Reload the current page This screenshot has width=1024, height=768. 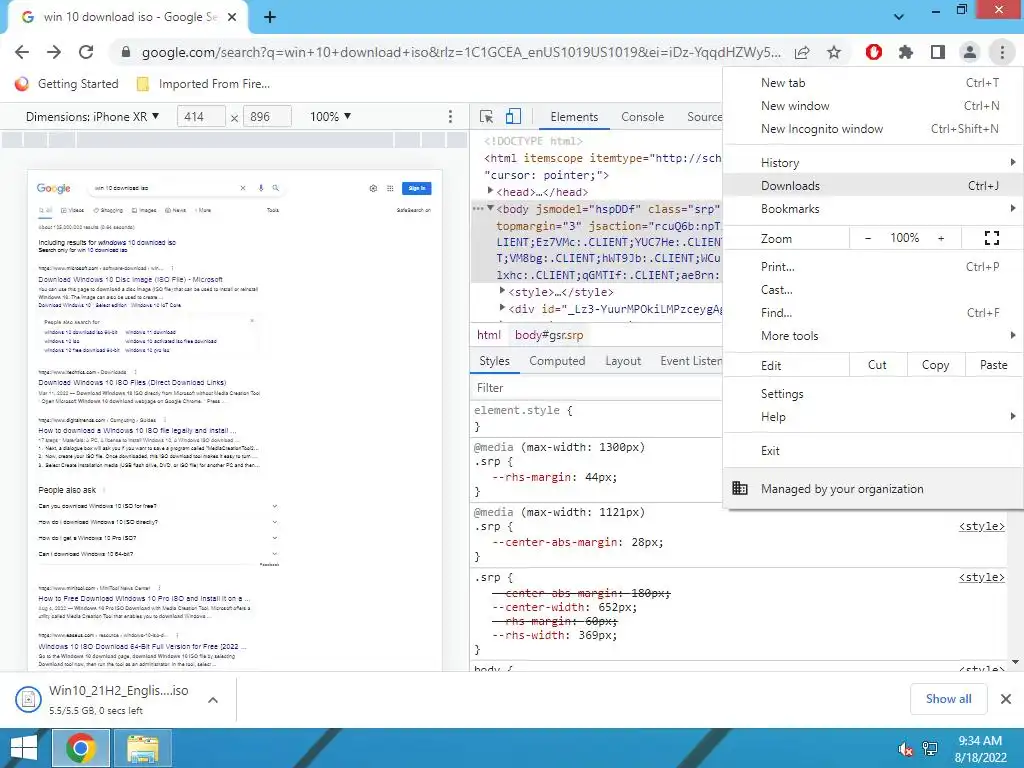coord(86,52)
